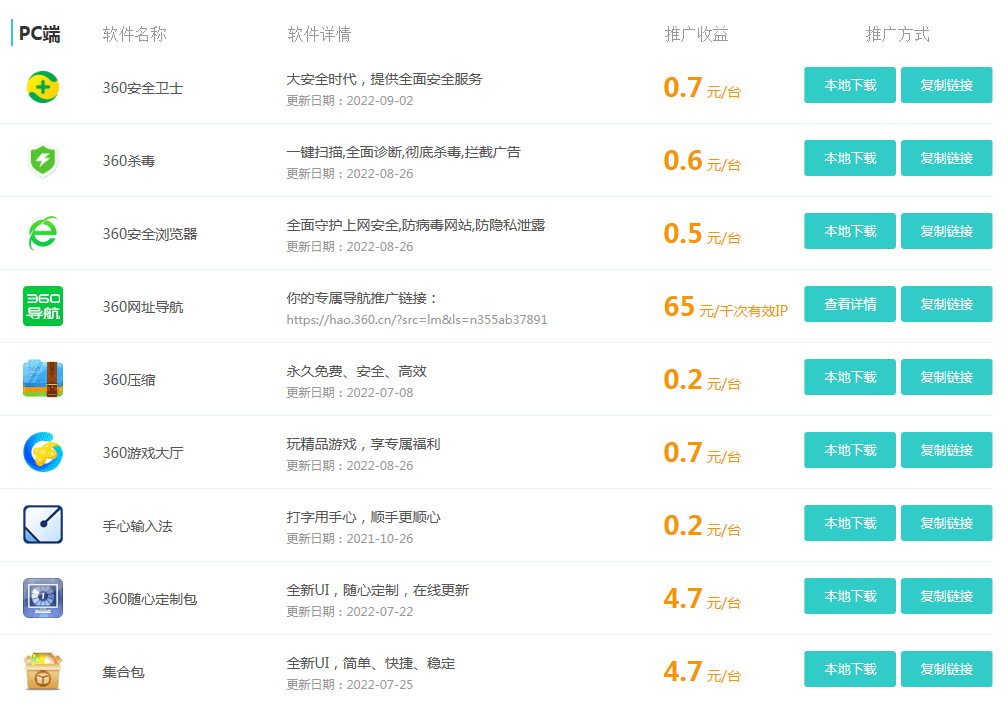Download 360安全卫士 via 本地下载
This screenshot has height=705, width=1008.
tap(850, 85)
